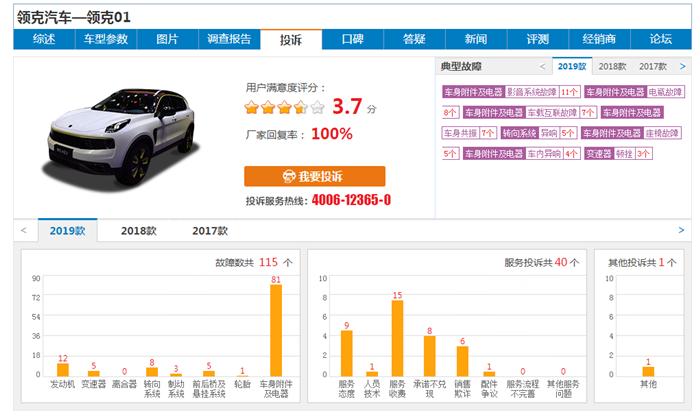Click the 销售欺诈 bar labeled 6

tap(462, 361)
